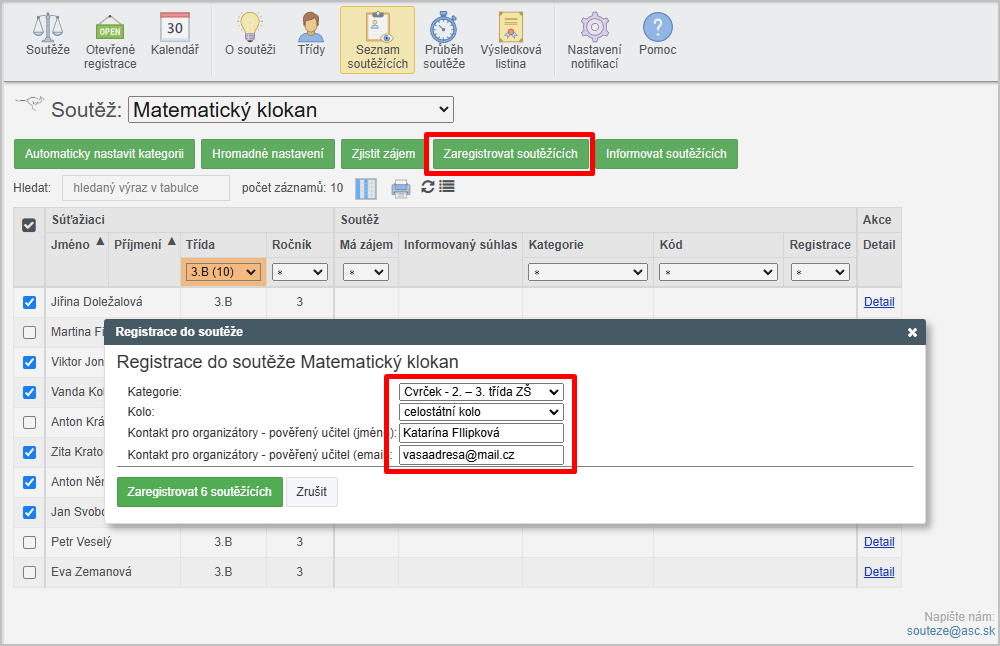The width and height of the screenshot is (1000, 646).
Task: Click the kangaroo logo next to Soutěž
Action: (30, 104)
